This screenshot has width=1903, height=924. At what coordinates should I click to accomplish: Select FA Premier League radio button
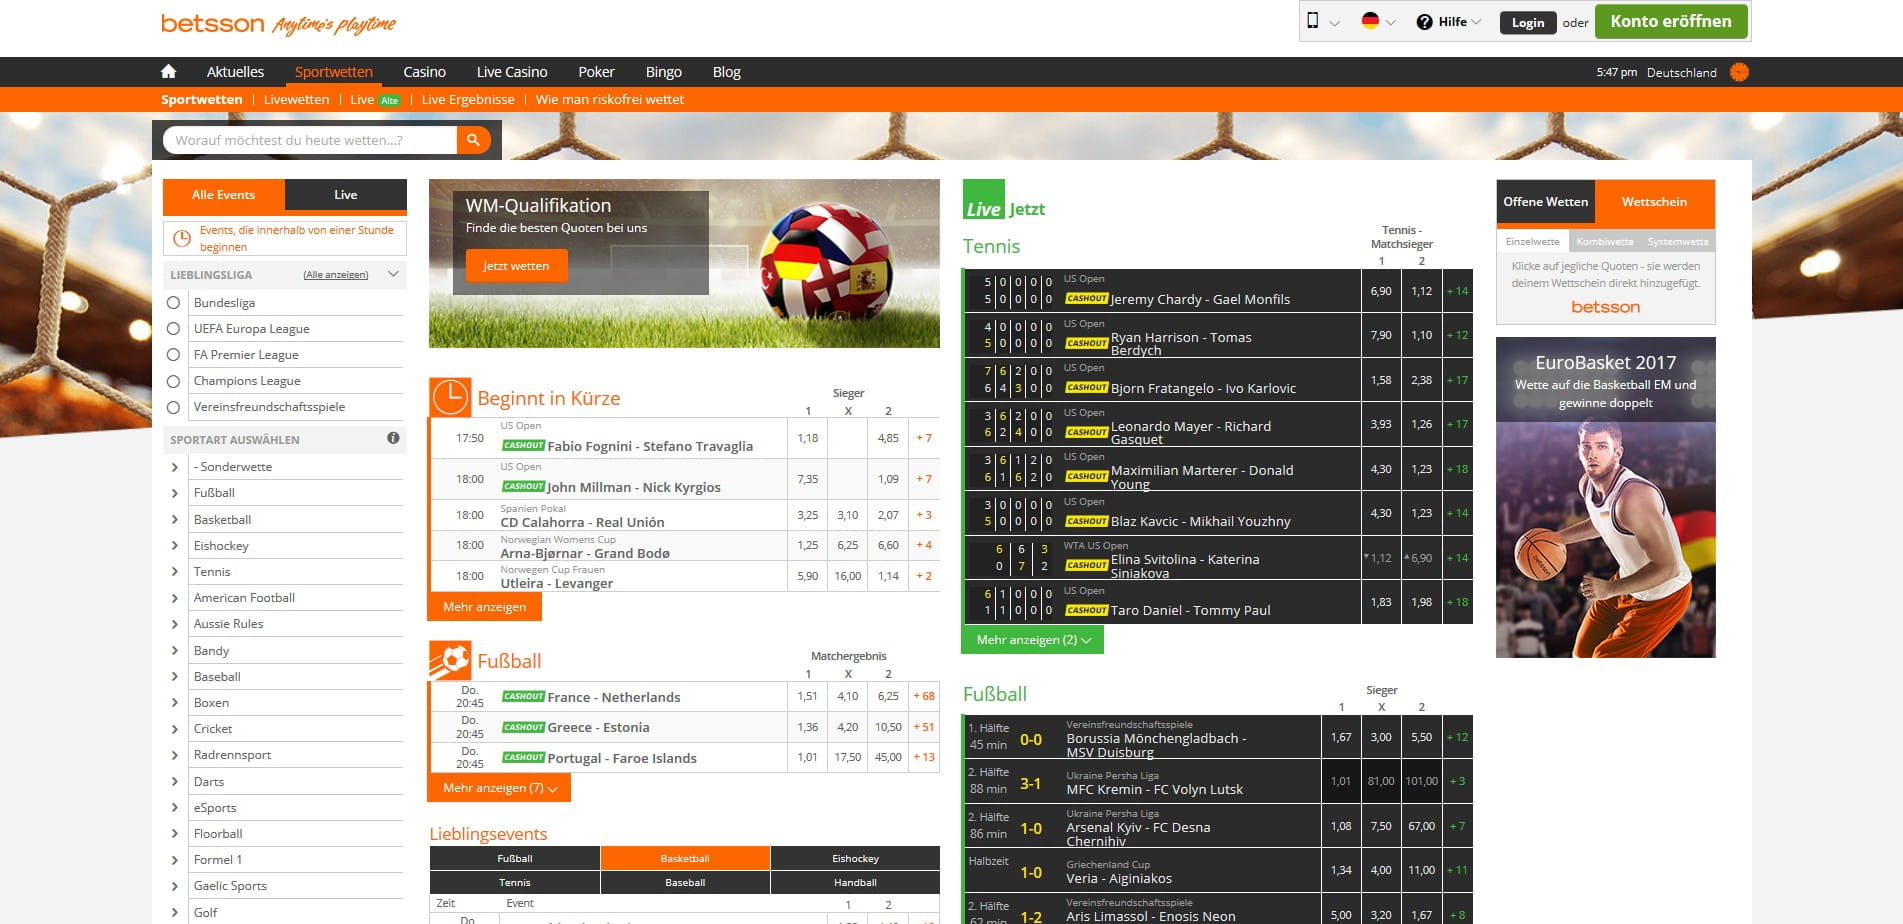[x=173, y=354]
